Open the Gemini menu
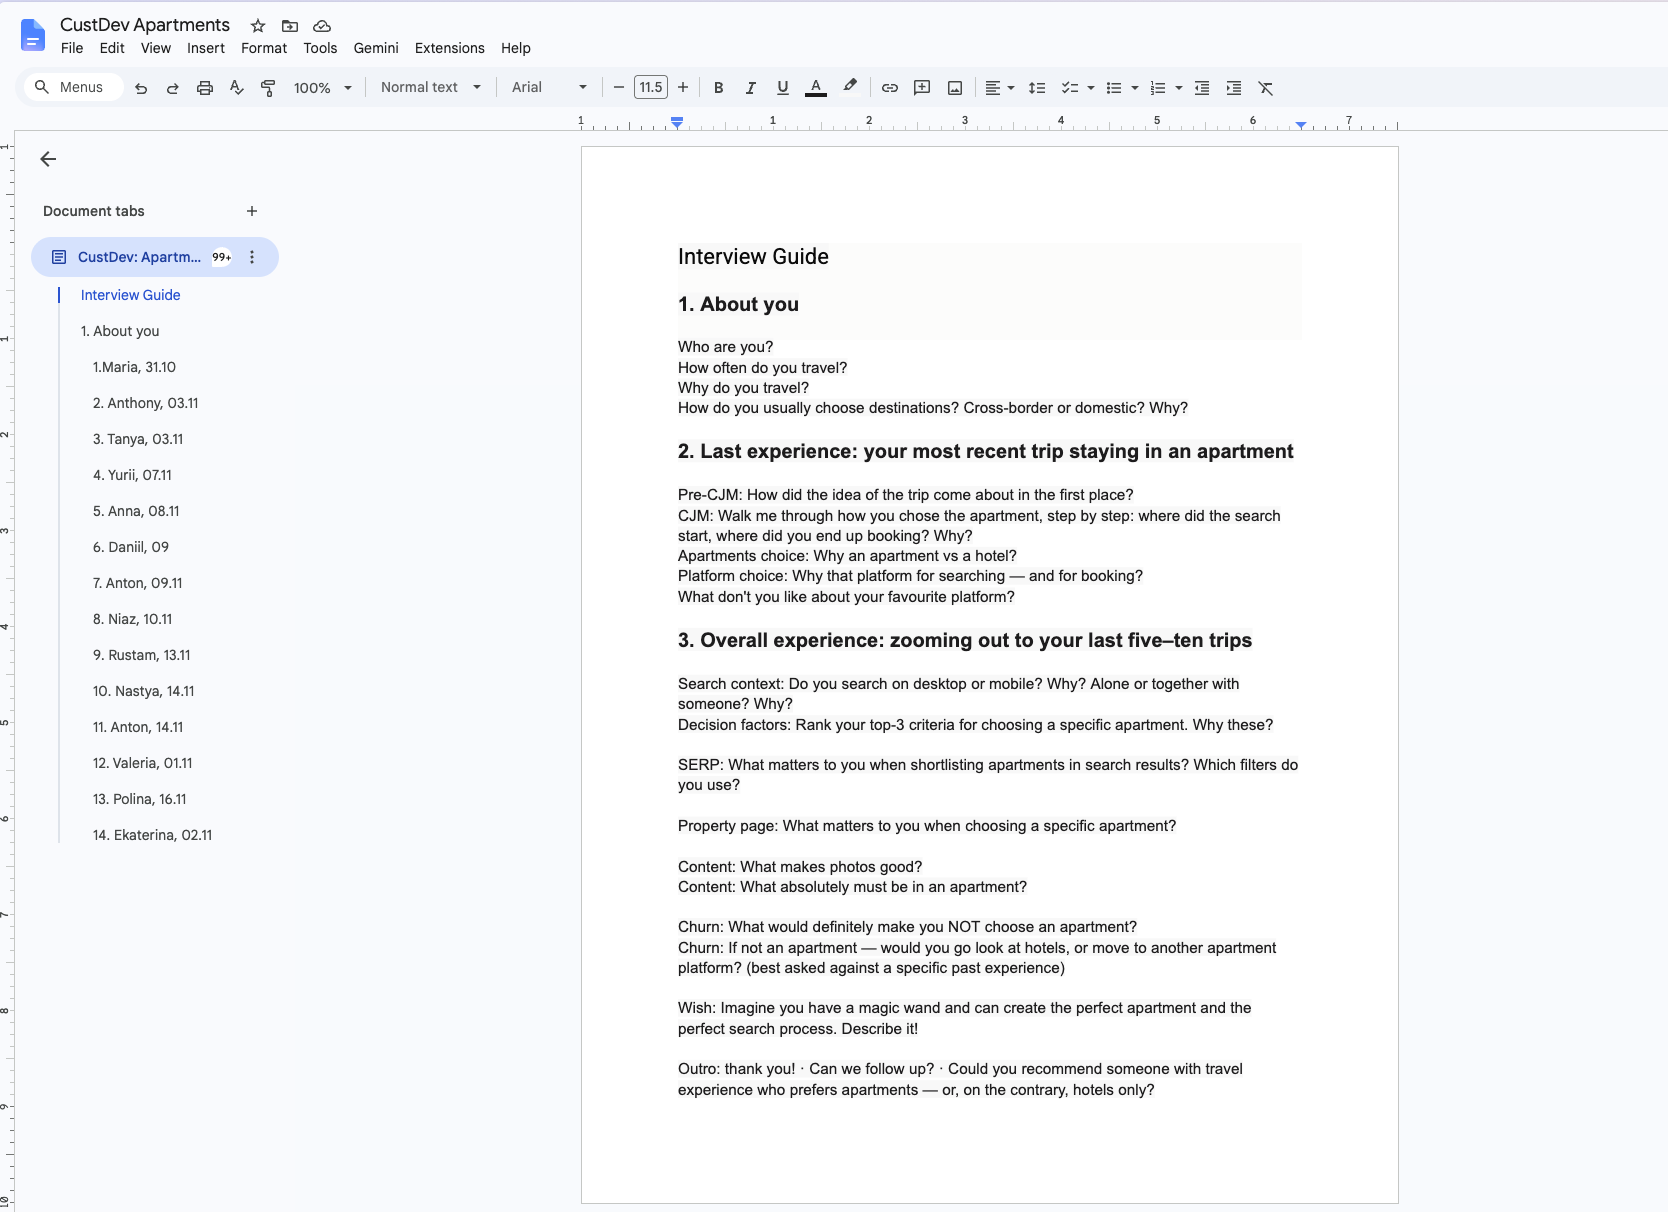 pos(376,48)
